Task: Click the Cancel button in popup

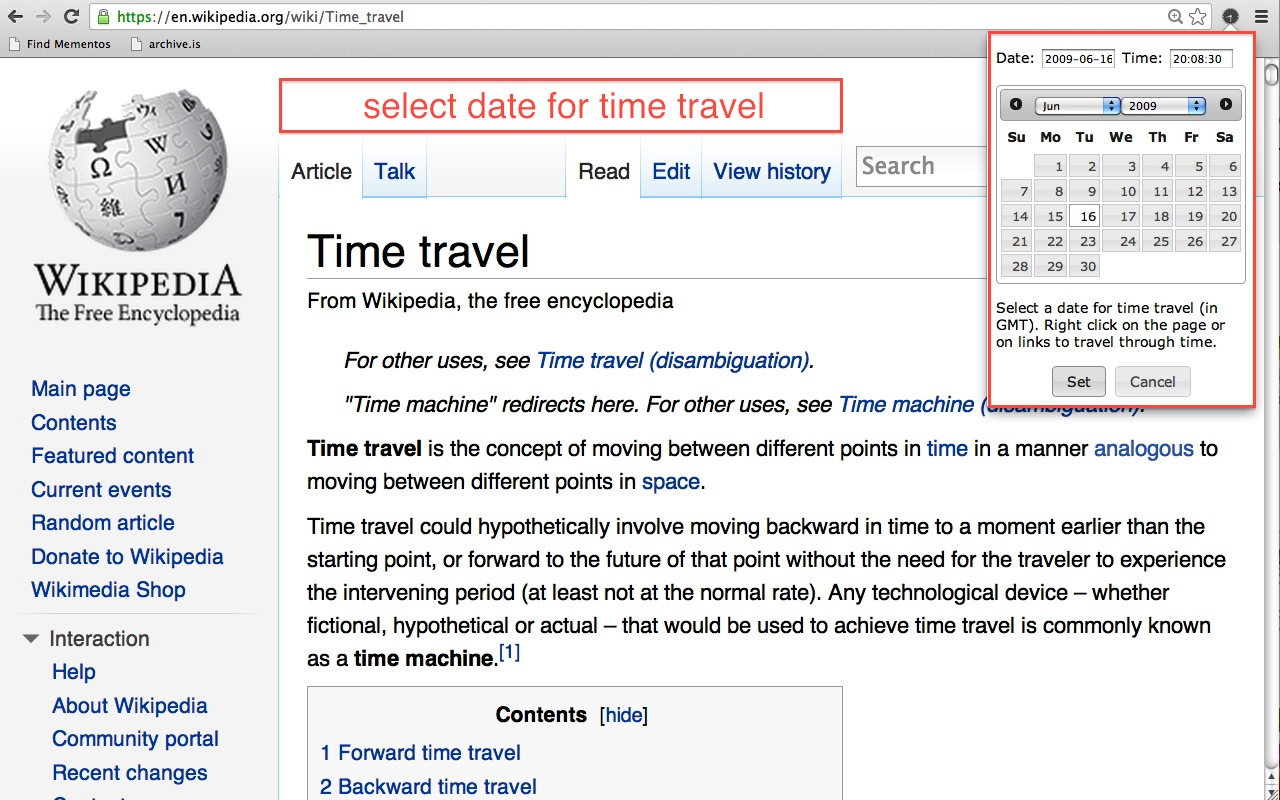Action: pos(1152,382)
